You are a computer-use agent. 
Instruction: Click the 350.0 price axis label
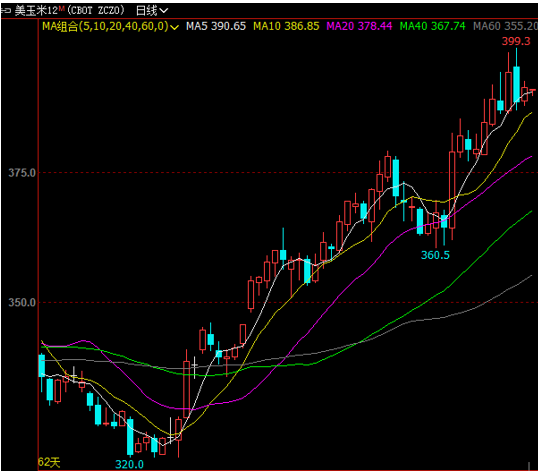tap(22, 302)
